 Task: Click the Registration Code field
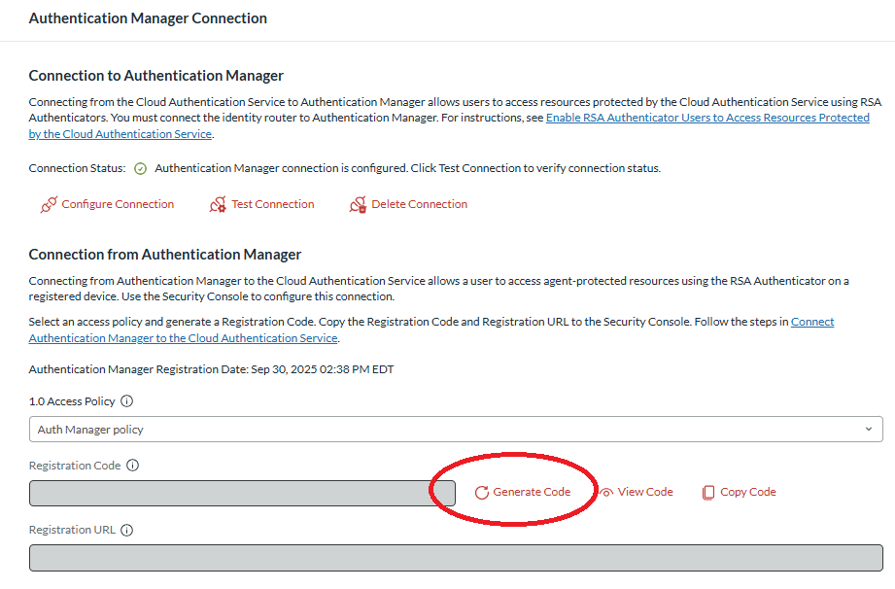[x=242, y=493]
